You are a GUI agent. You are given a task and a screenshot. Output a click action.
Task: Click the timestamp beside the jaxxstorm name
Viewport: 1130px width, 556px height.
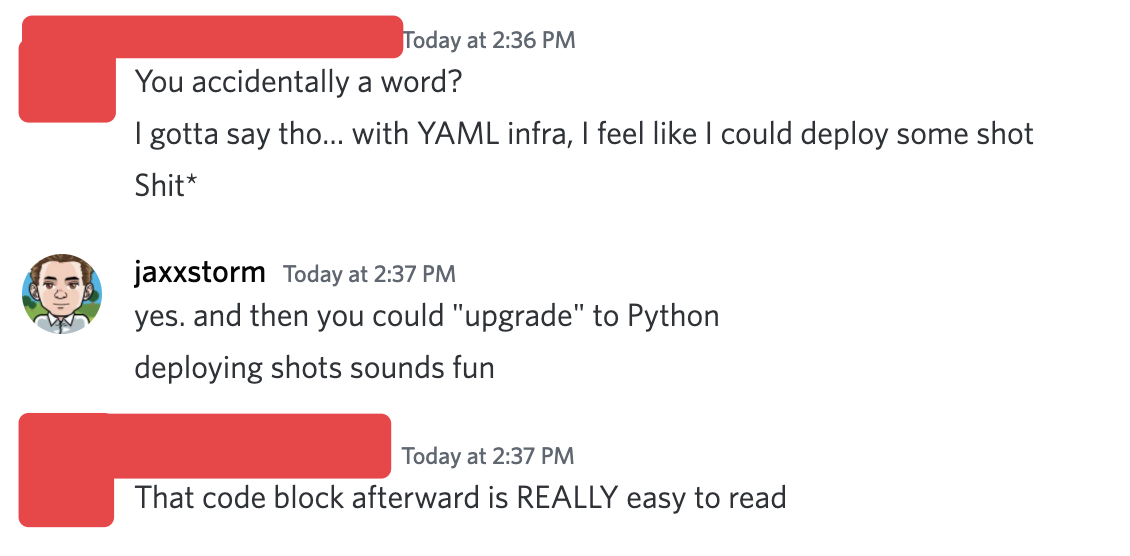pos(369,273)
